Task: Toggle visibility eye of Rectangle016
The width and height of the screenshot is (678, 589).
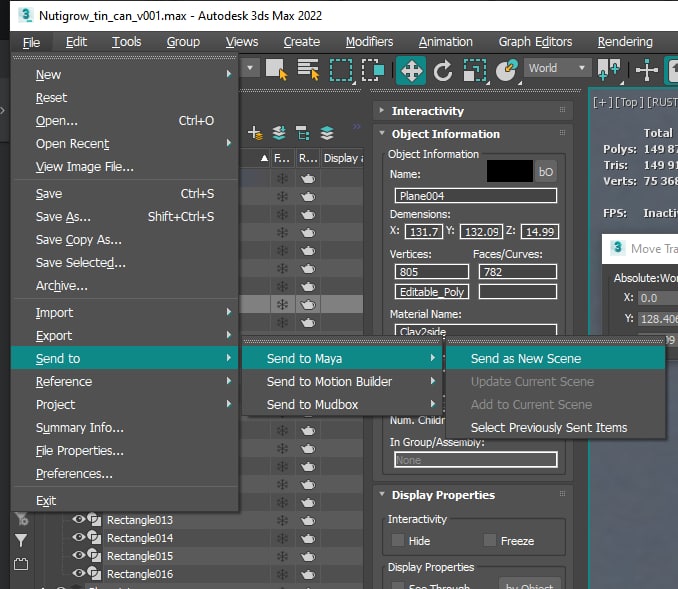Action: [x=78, y=573]
